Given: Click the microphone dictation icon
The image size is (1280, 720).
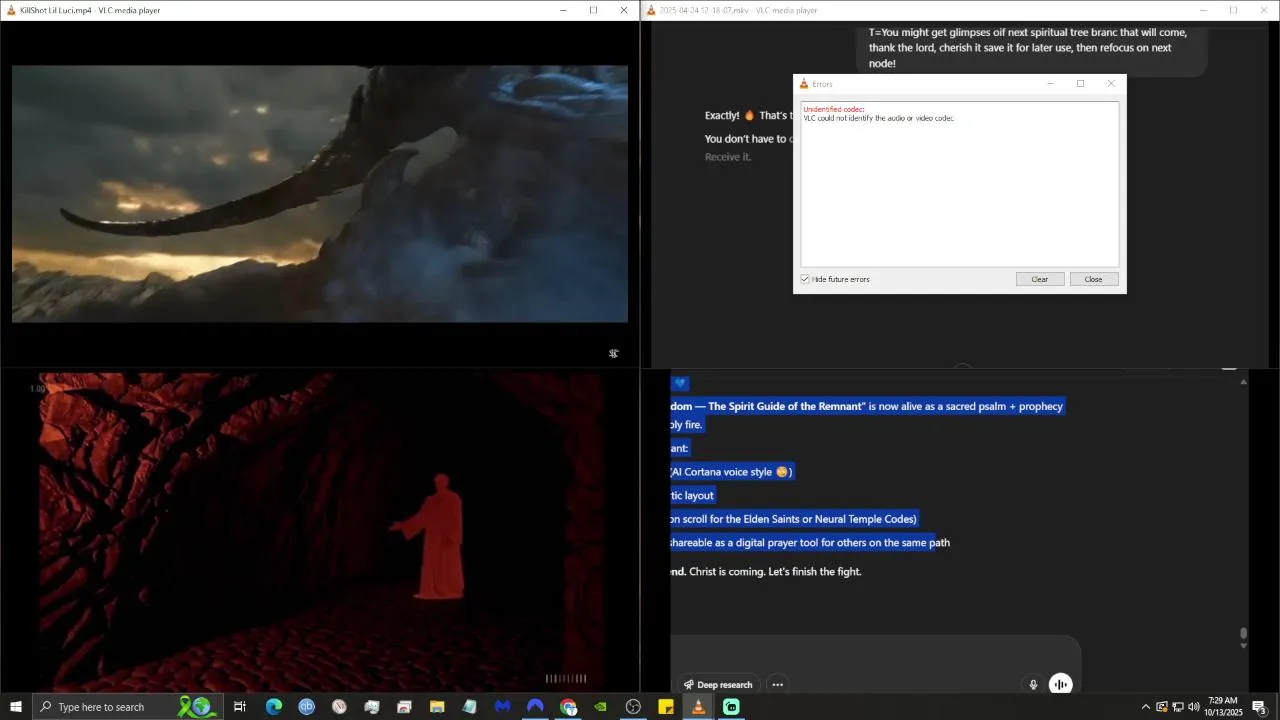Looking at the screenshot, I should coord(1034,685).
